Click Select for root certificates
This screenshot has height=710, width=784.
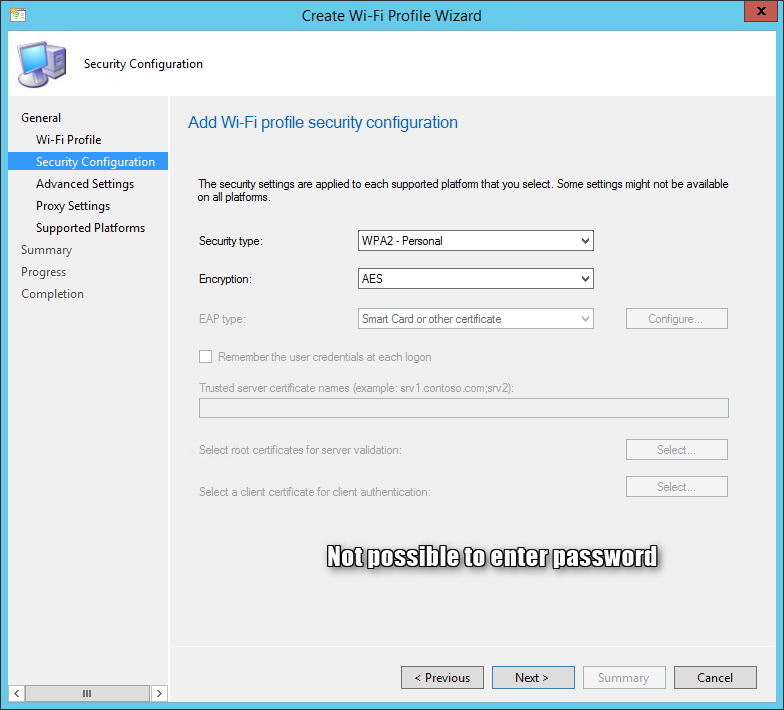pos(676,450)
